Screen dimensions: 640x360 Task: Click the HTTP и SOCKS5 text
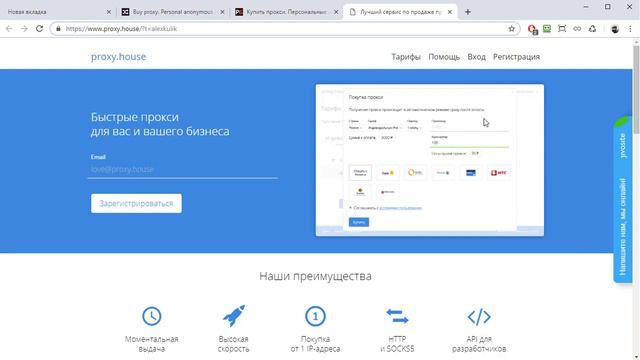pos(397,344)
